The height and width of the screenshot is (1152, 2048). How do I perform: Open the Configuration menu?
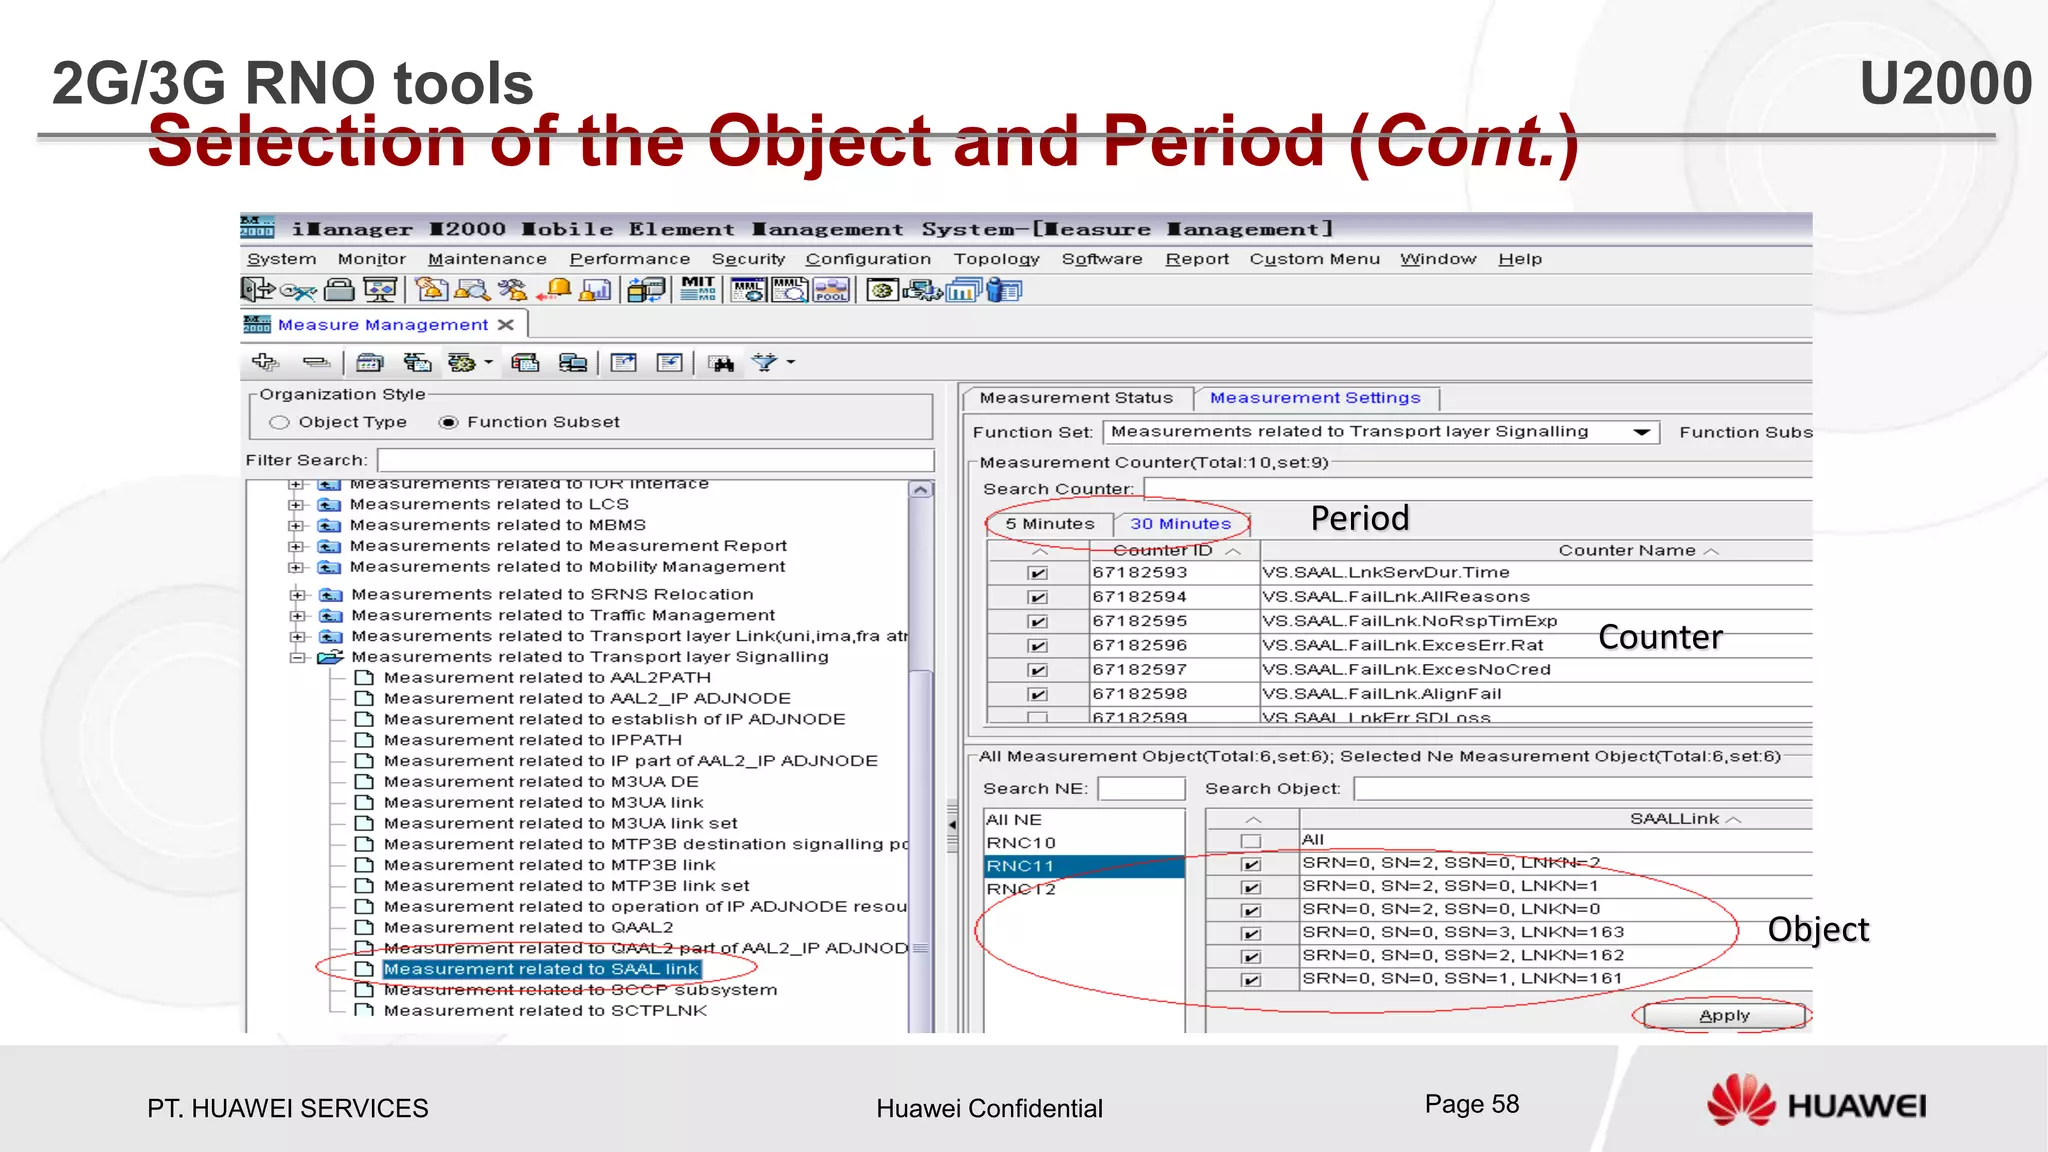point(868,259)
